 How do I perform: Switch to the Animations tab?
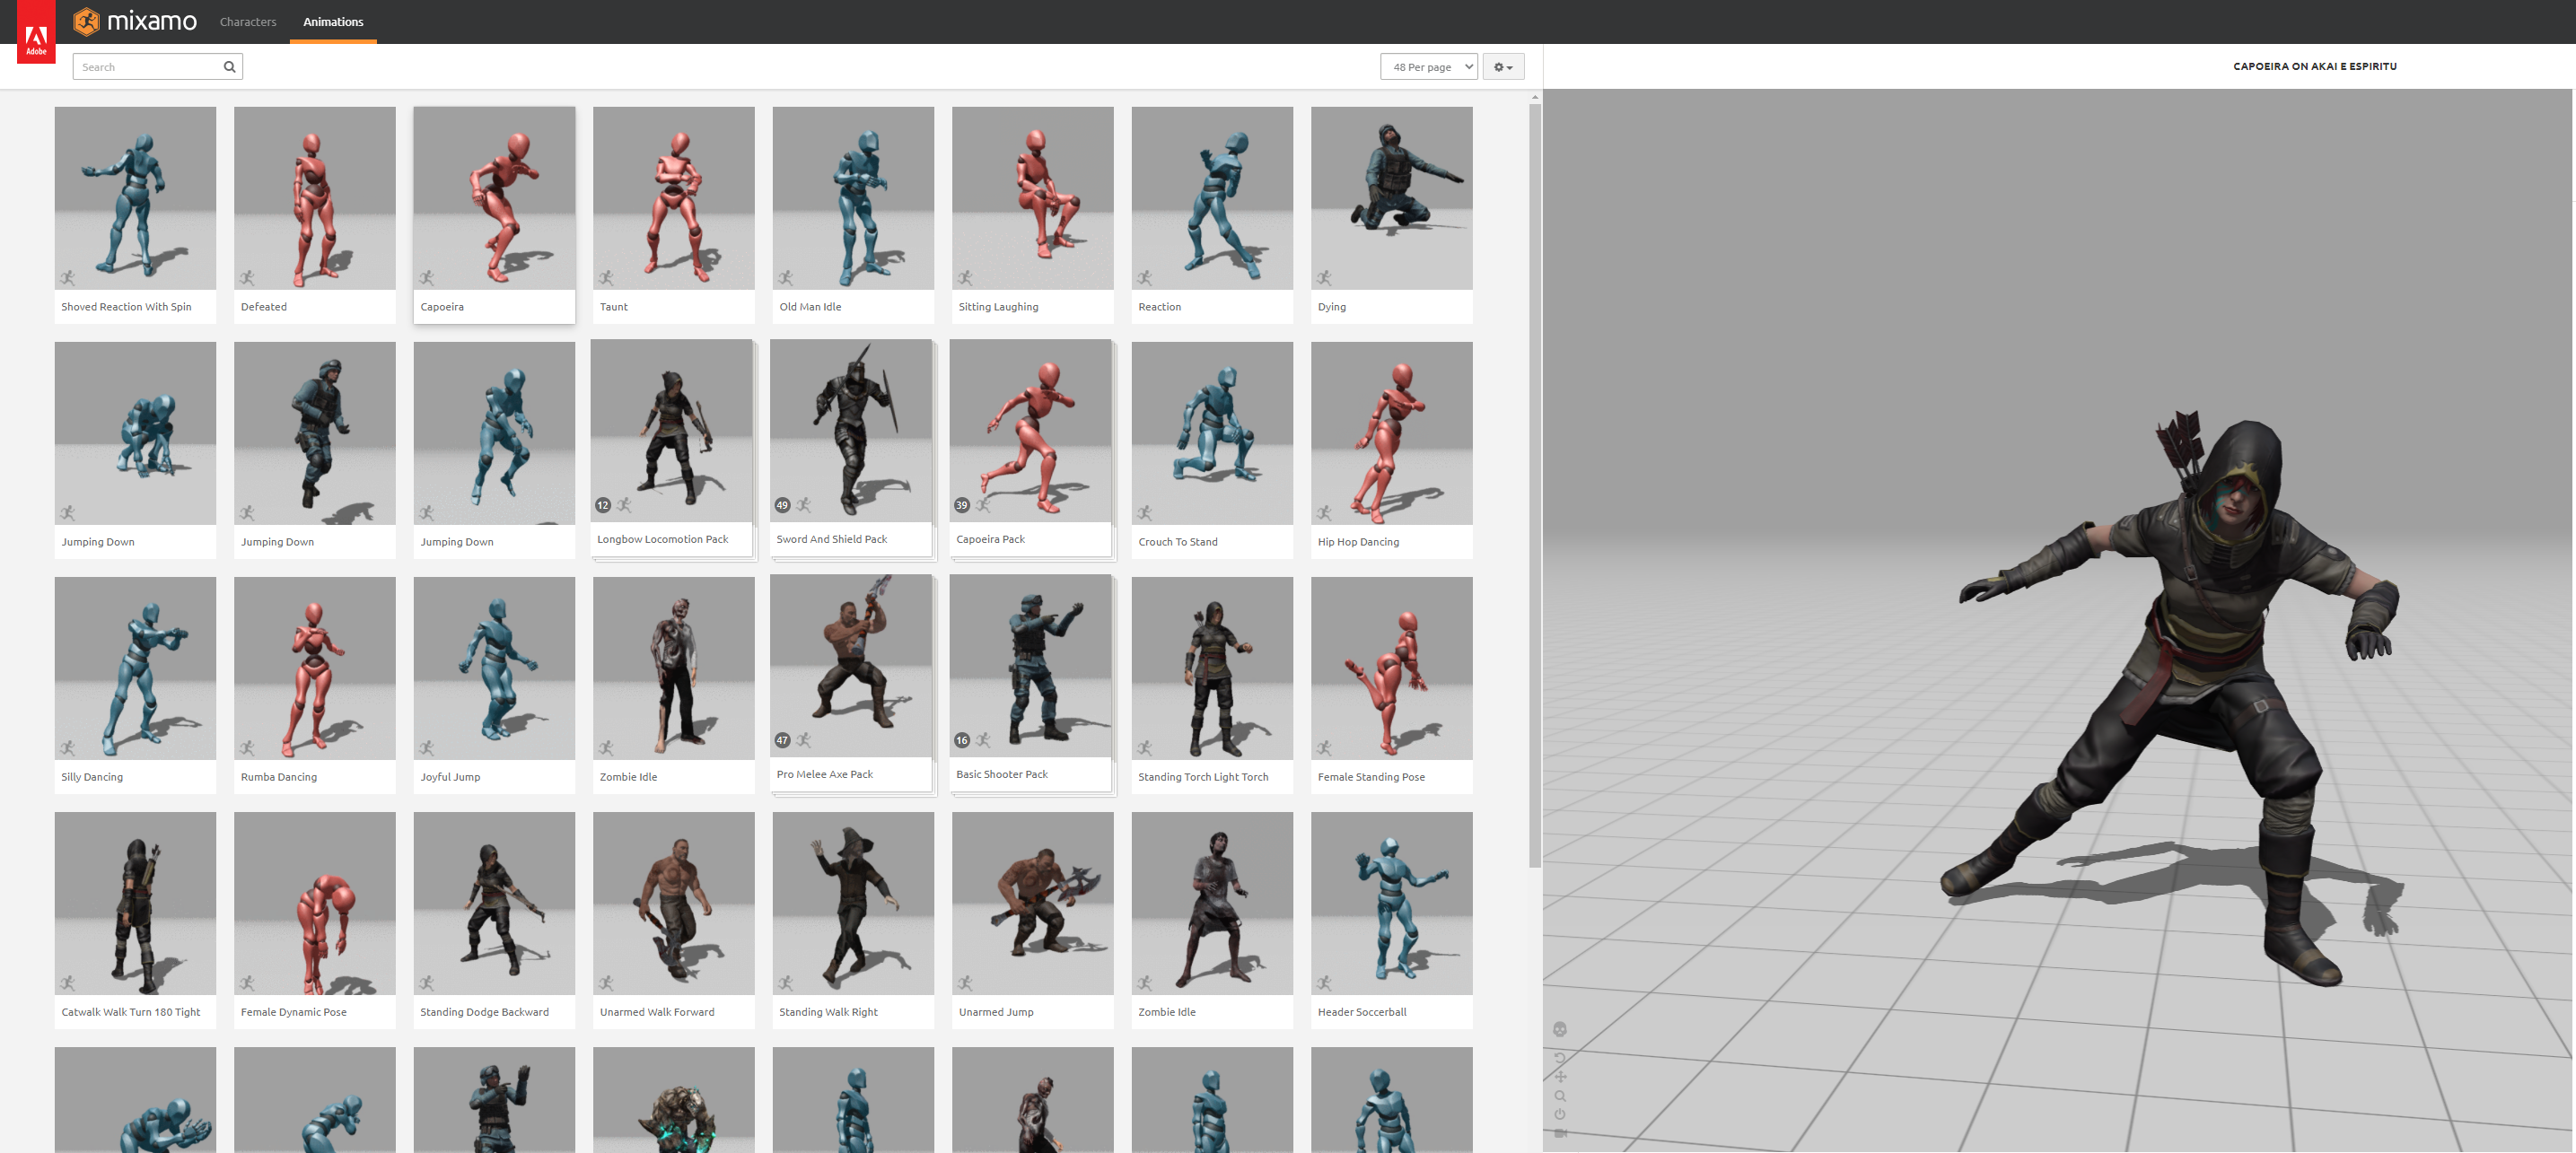(333, 22)
